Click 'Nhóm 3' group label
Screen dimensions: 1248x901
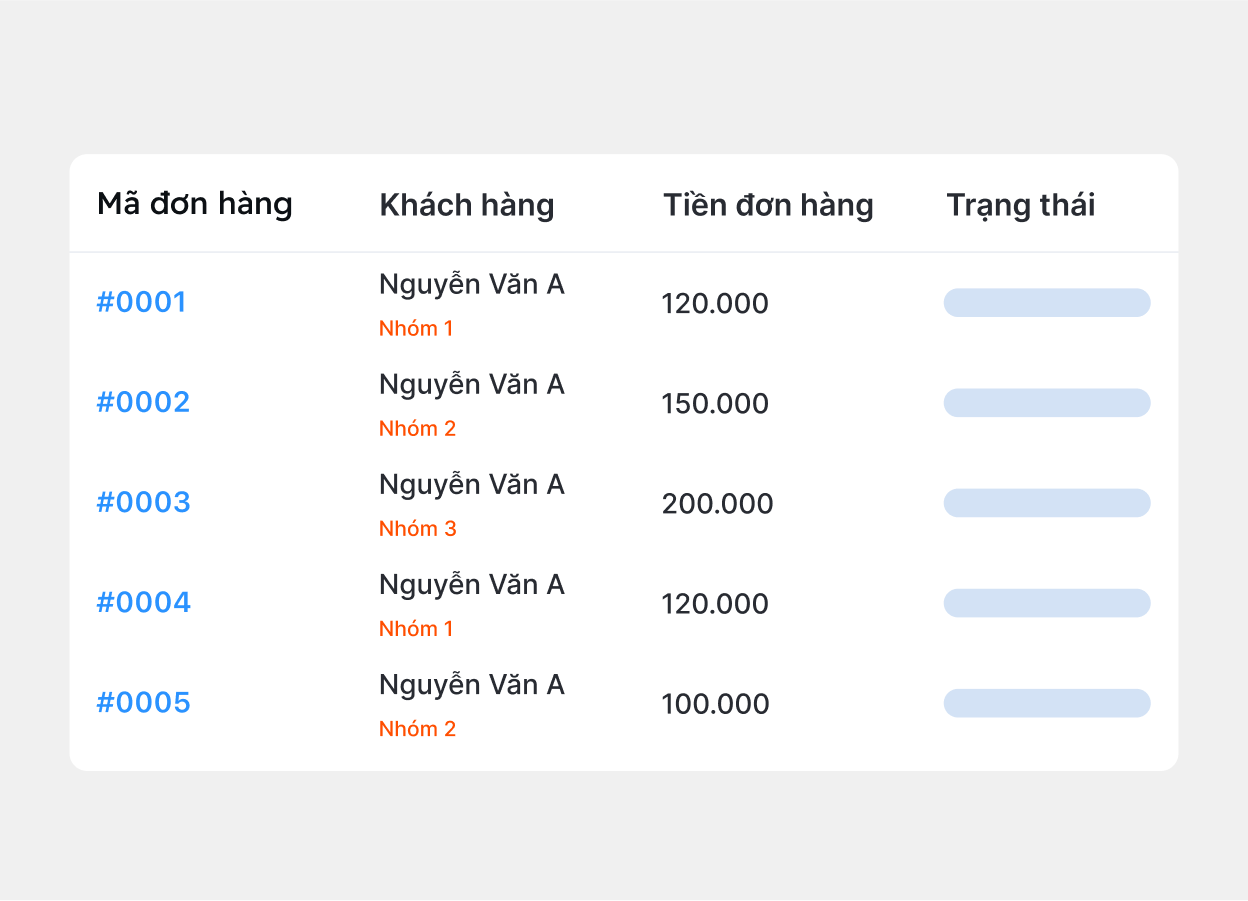tap(417, 528)
